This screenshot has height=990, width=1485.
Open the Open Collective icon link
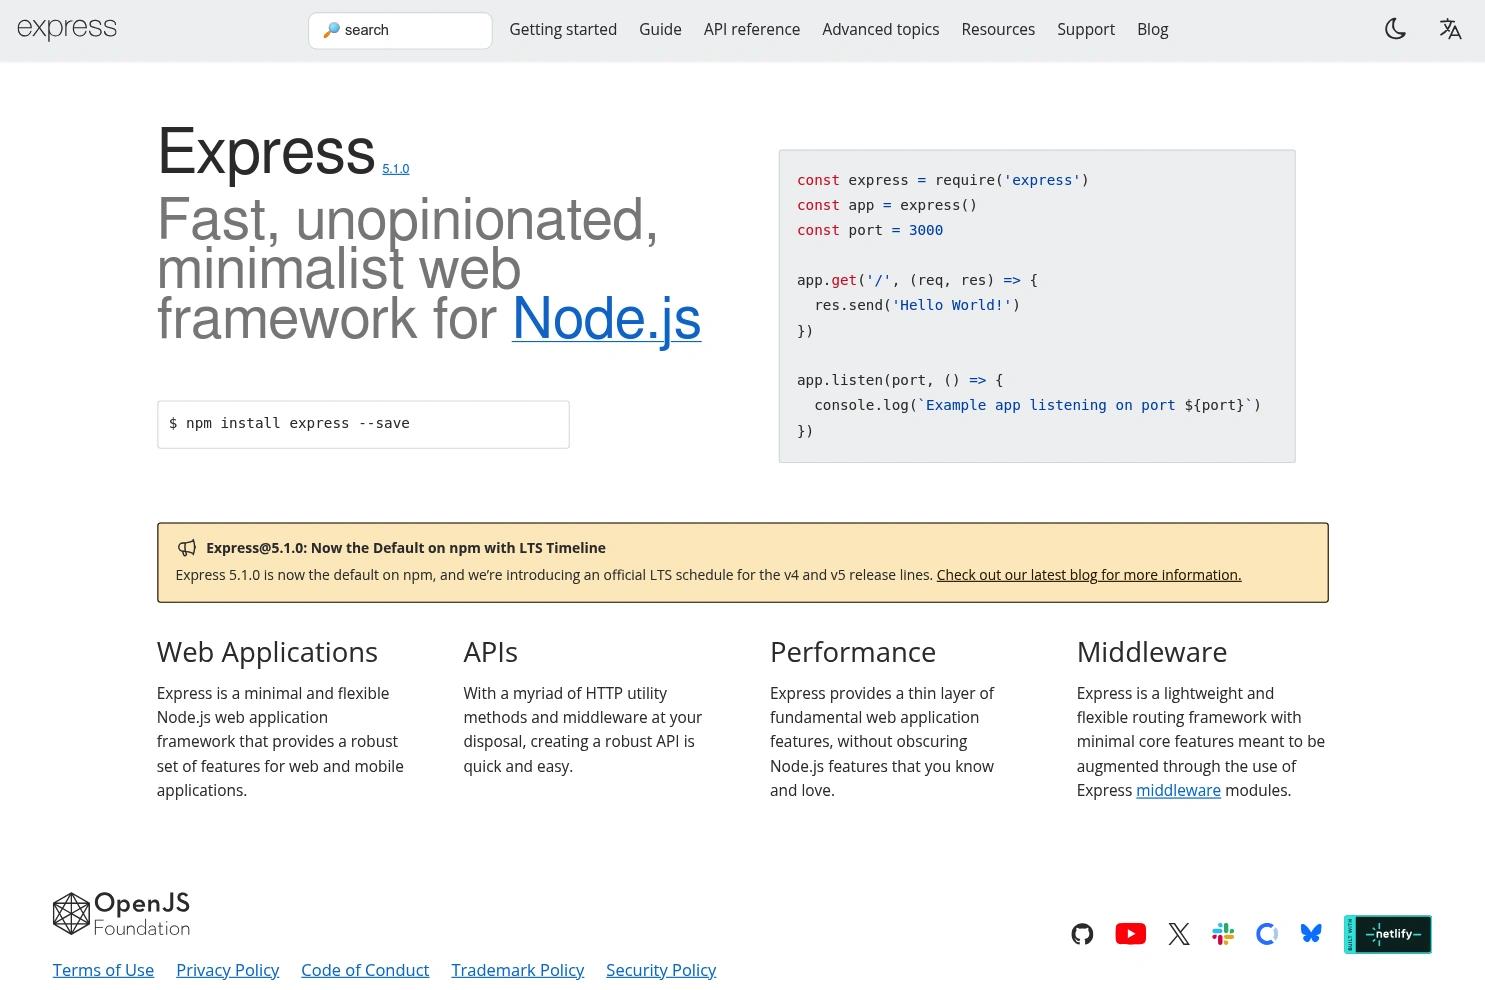[1267, 934]
